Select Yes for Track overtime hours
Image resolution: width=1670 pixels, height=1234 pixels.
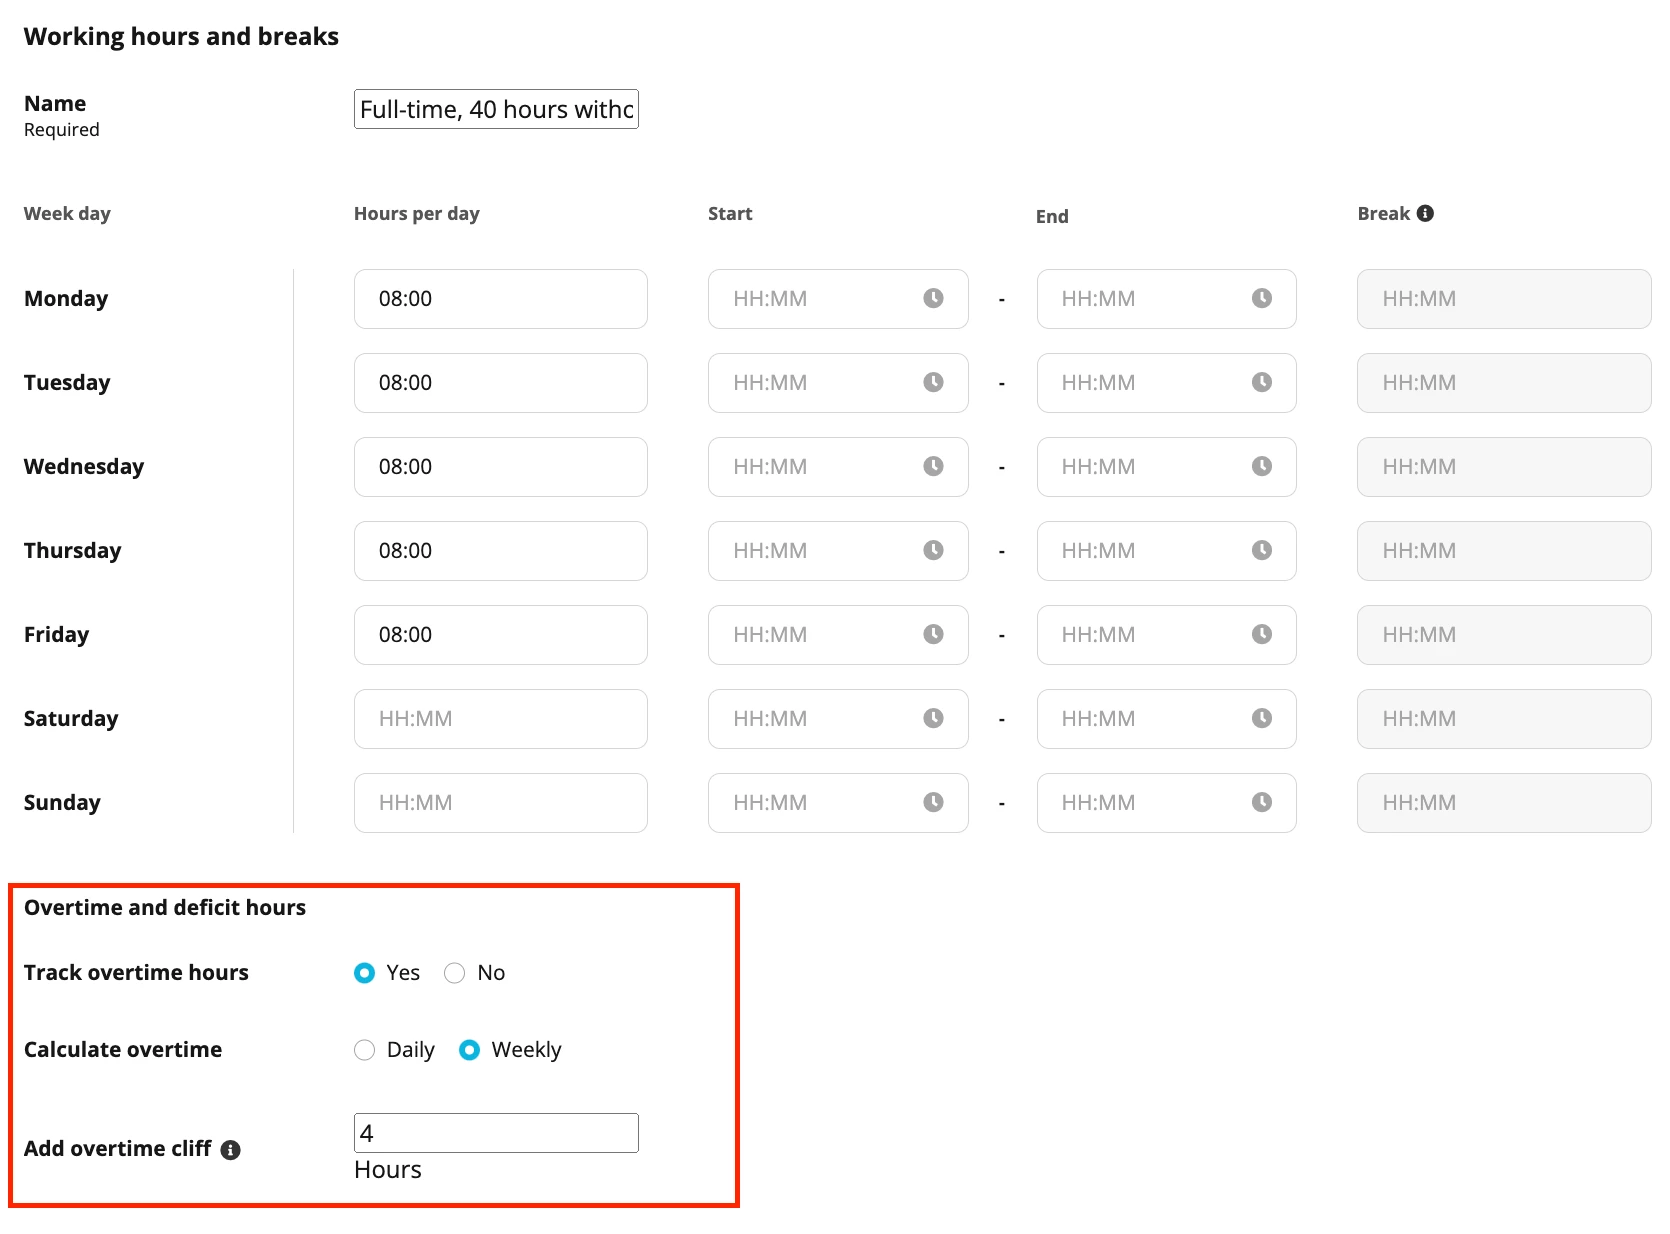[364, 973]
